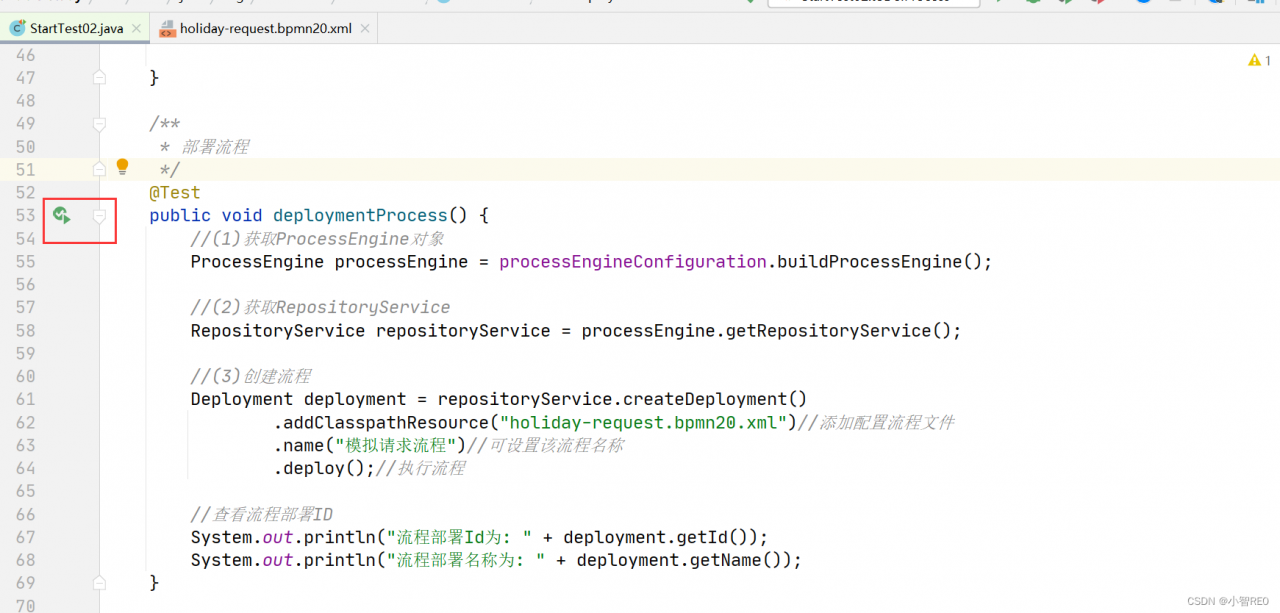
Task: Click the comment //执行流程
Action: tap(420, 468)
